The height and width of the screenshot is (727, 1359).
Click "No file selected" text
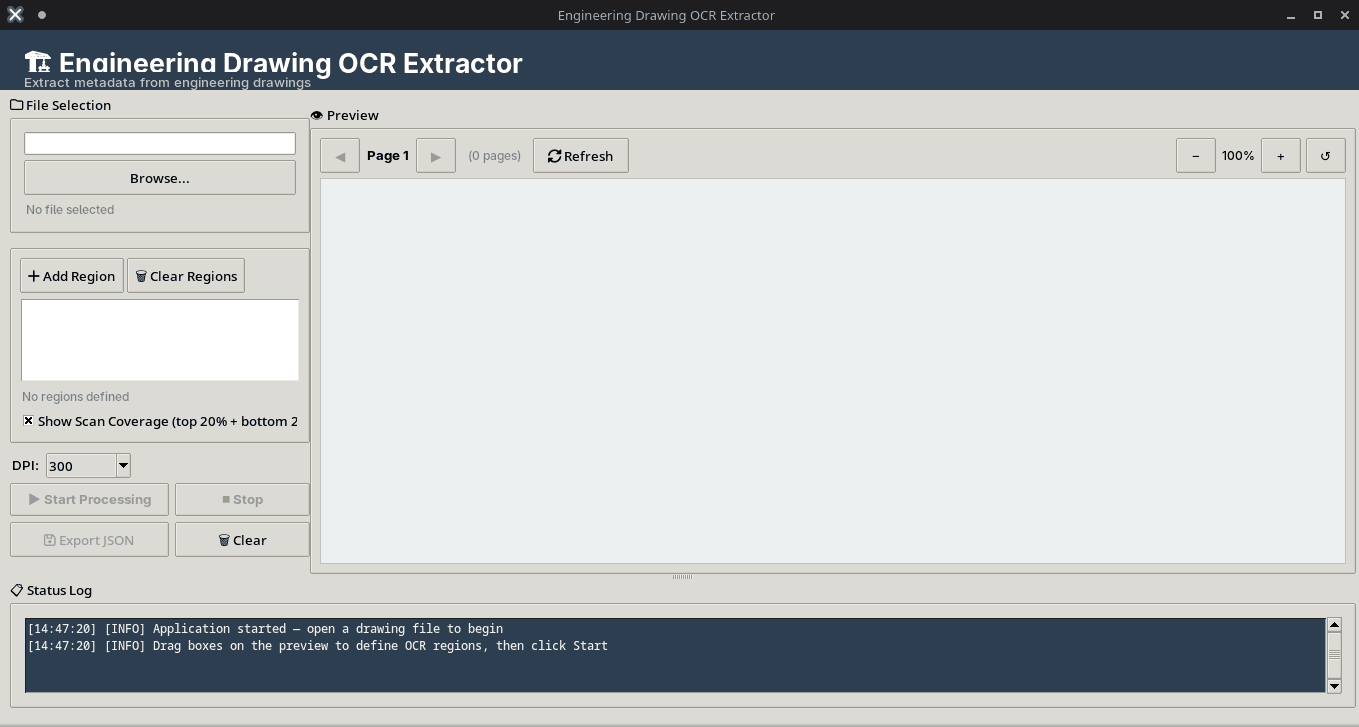pyautogui.click(x=70, y=210)
